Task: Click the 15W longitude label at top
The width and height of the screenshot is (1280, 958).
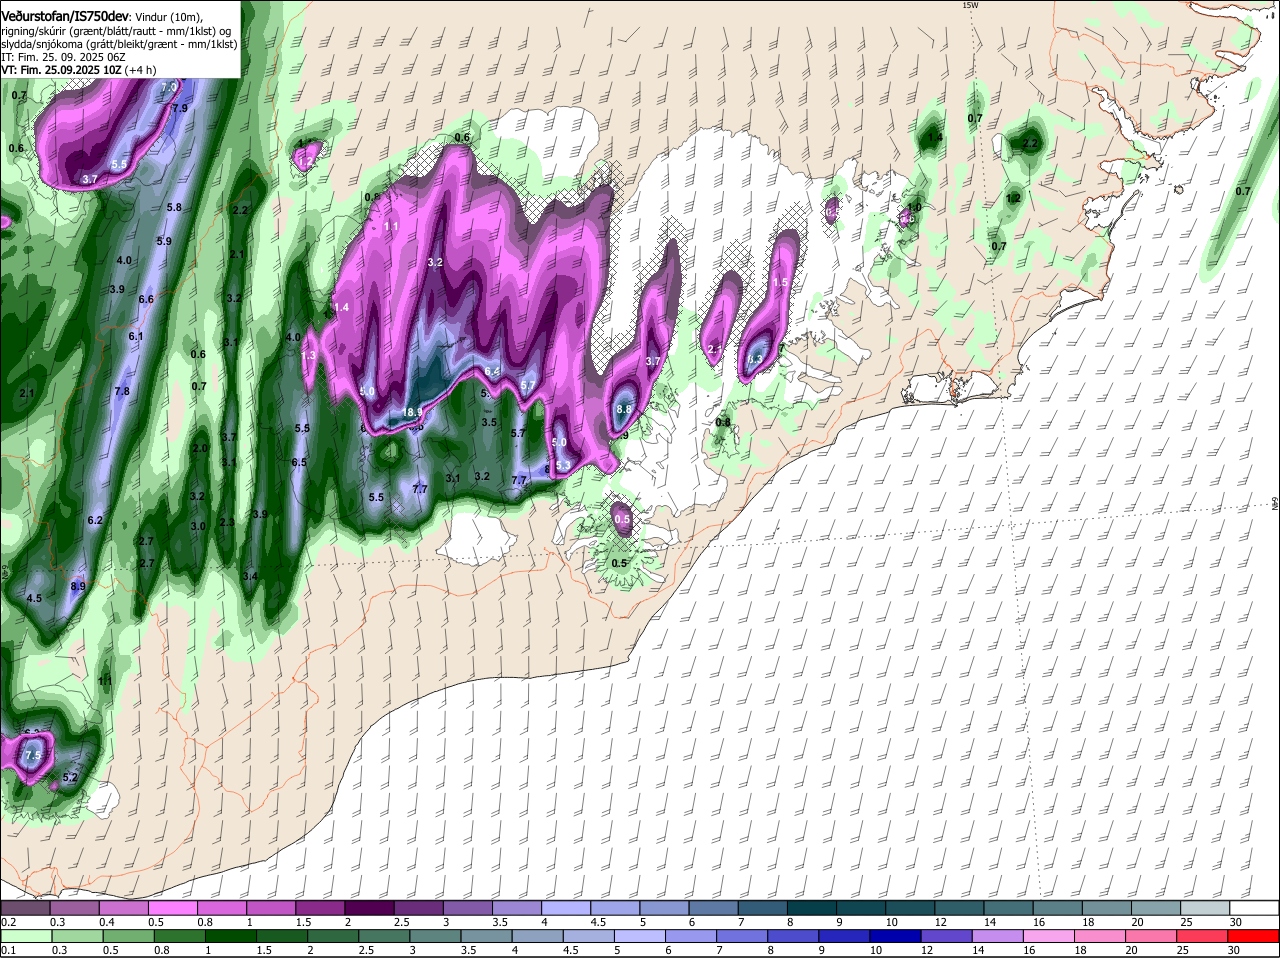Action: pos(969,6)
